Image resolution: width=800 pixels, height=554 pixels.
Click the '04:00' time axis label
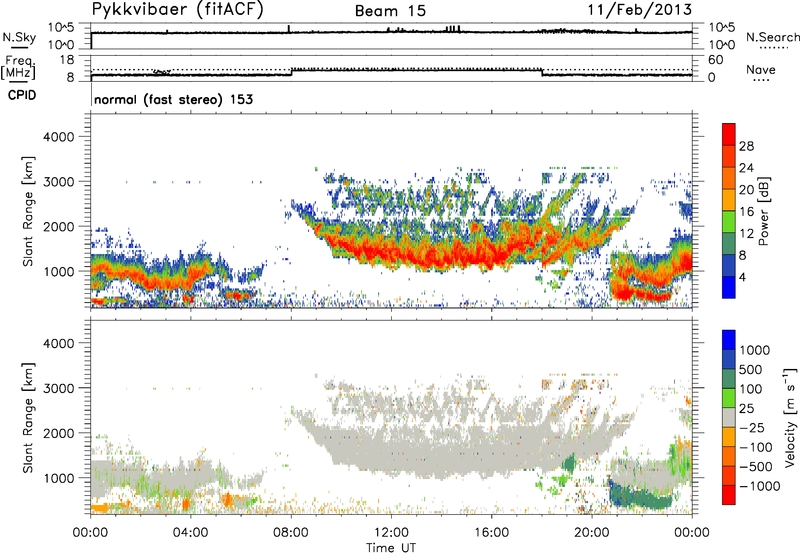(190, 533)
